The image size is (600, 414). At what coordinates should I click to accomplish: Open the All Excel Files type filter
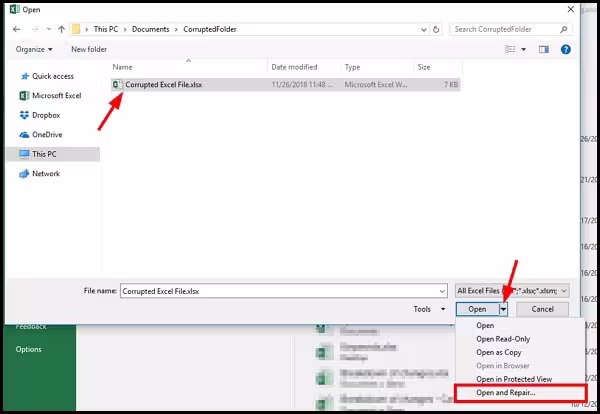pyautogui.click(x=512, y=291)
